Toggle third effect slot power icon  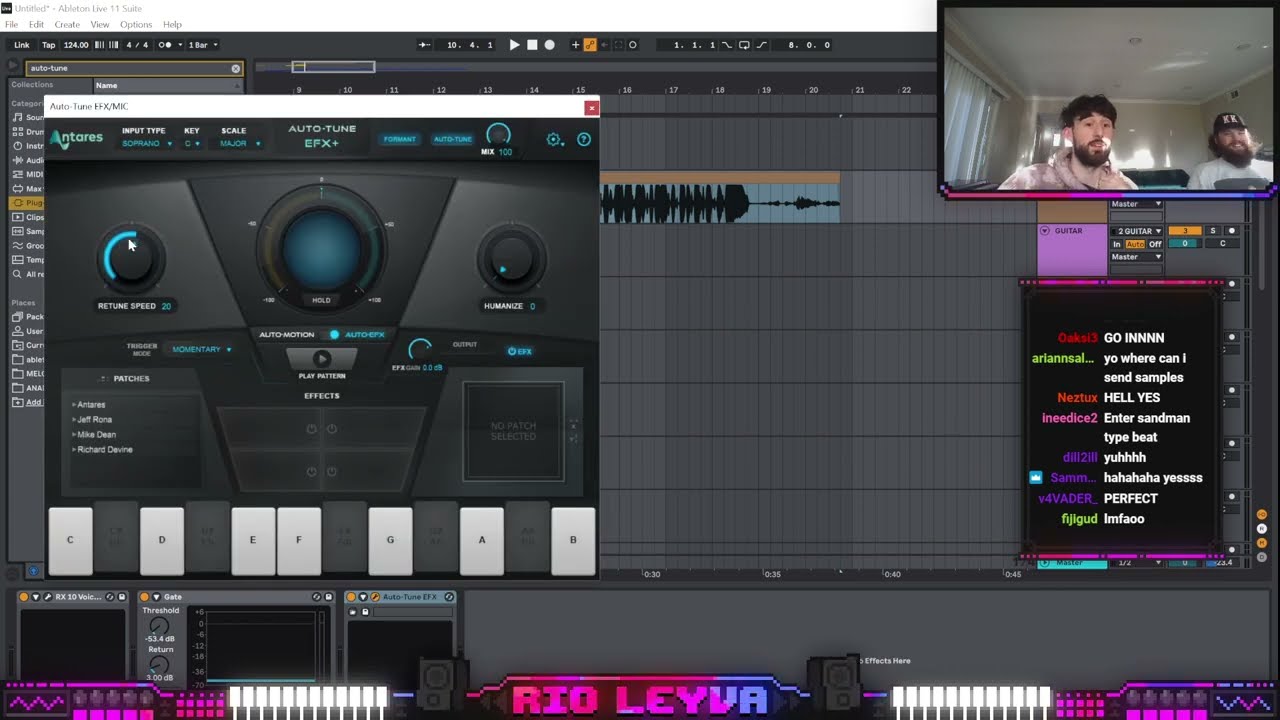(311, 471)
